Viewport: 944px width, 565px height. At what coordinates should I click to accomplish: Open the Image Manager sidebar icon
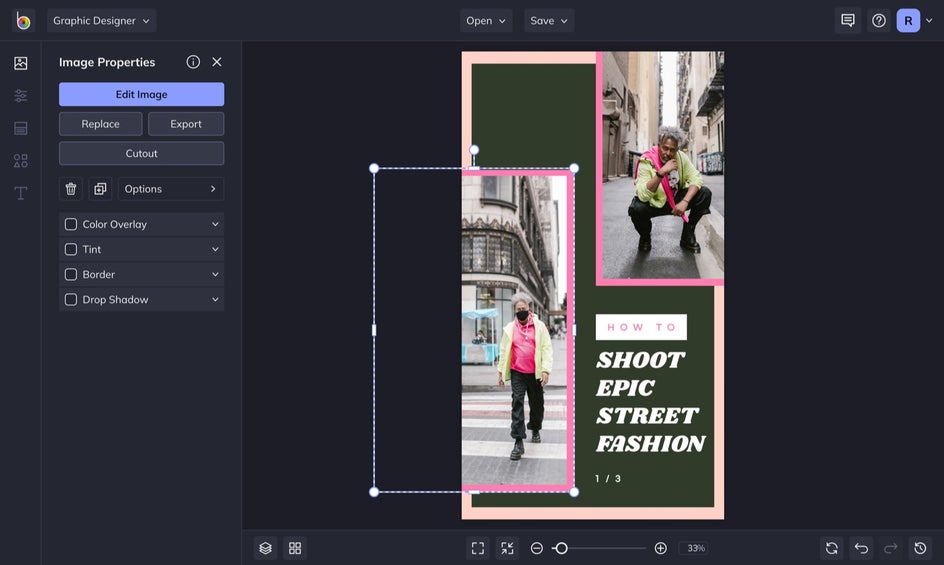[20, 63]
